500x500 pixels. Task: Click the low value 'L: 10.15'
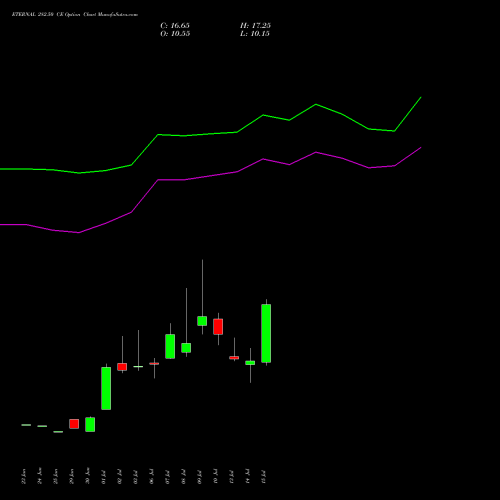(x=255, y=34)
